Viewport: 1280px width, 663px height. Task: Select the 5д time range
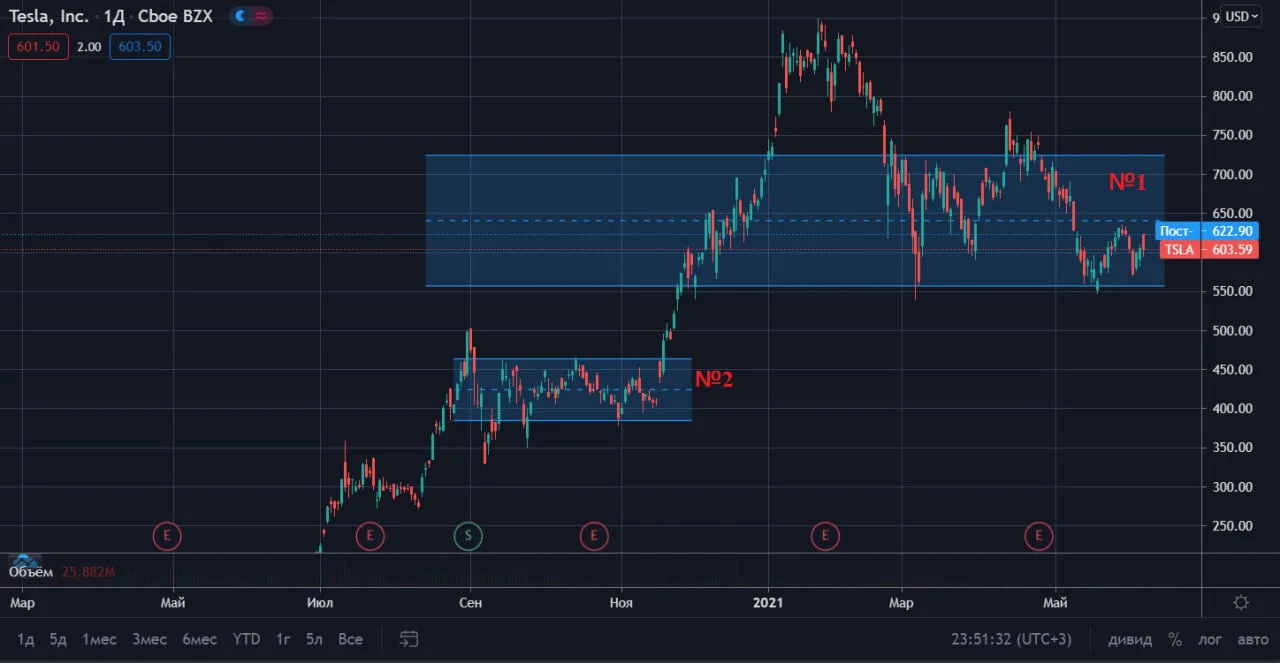pyautogui.click(x=58, y=639)
